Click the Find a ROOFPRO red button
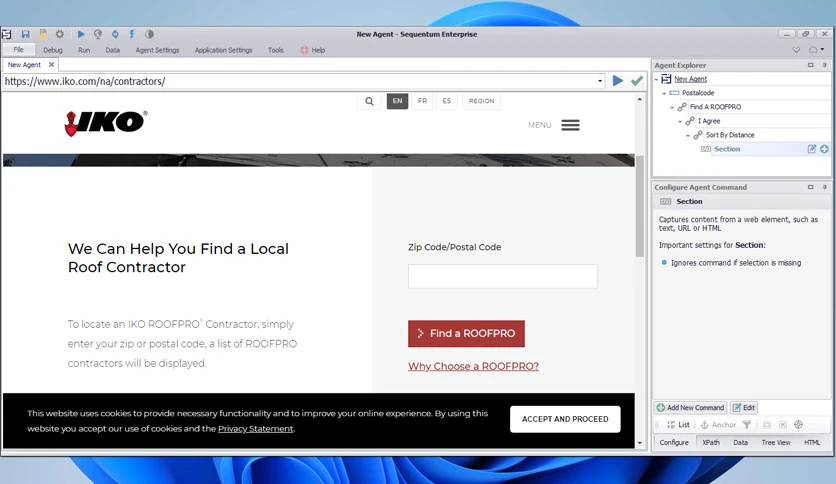Screen dimensions: 836x484 pos(466,334)
